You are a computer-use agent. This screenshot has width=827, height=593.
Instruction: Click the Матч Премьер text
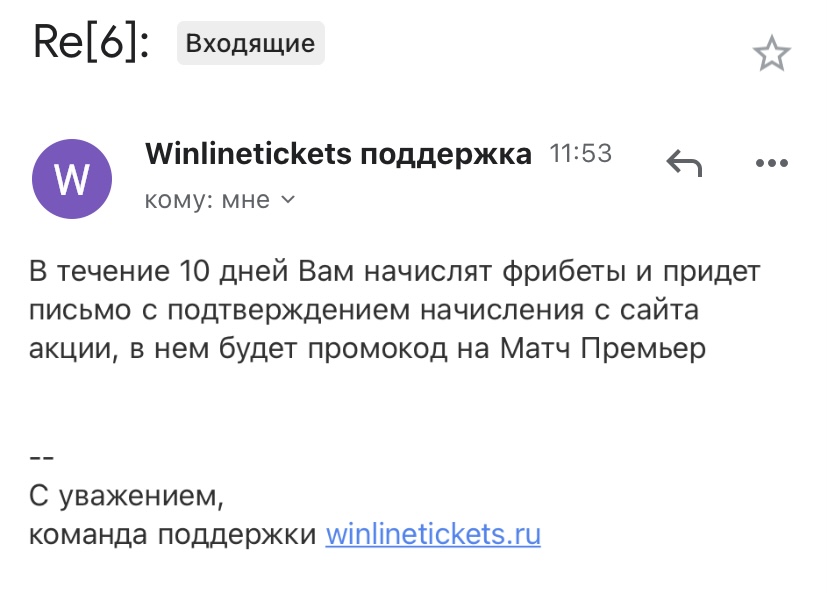tap(603, 348)
